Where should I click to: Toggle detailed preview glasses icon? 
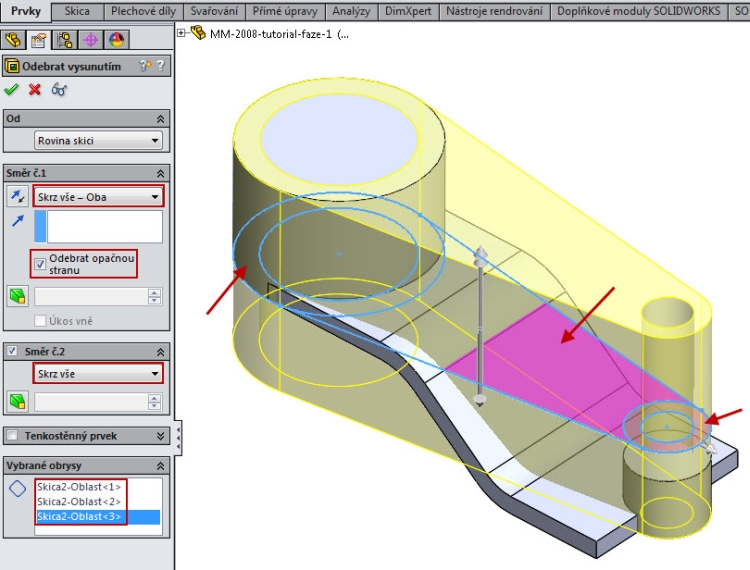point(59,89)
